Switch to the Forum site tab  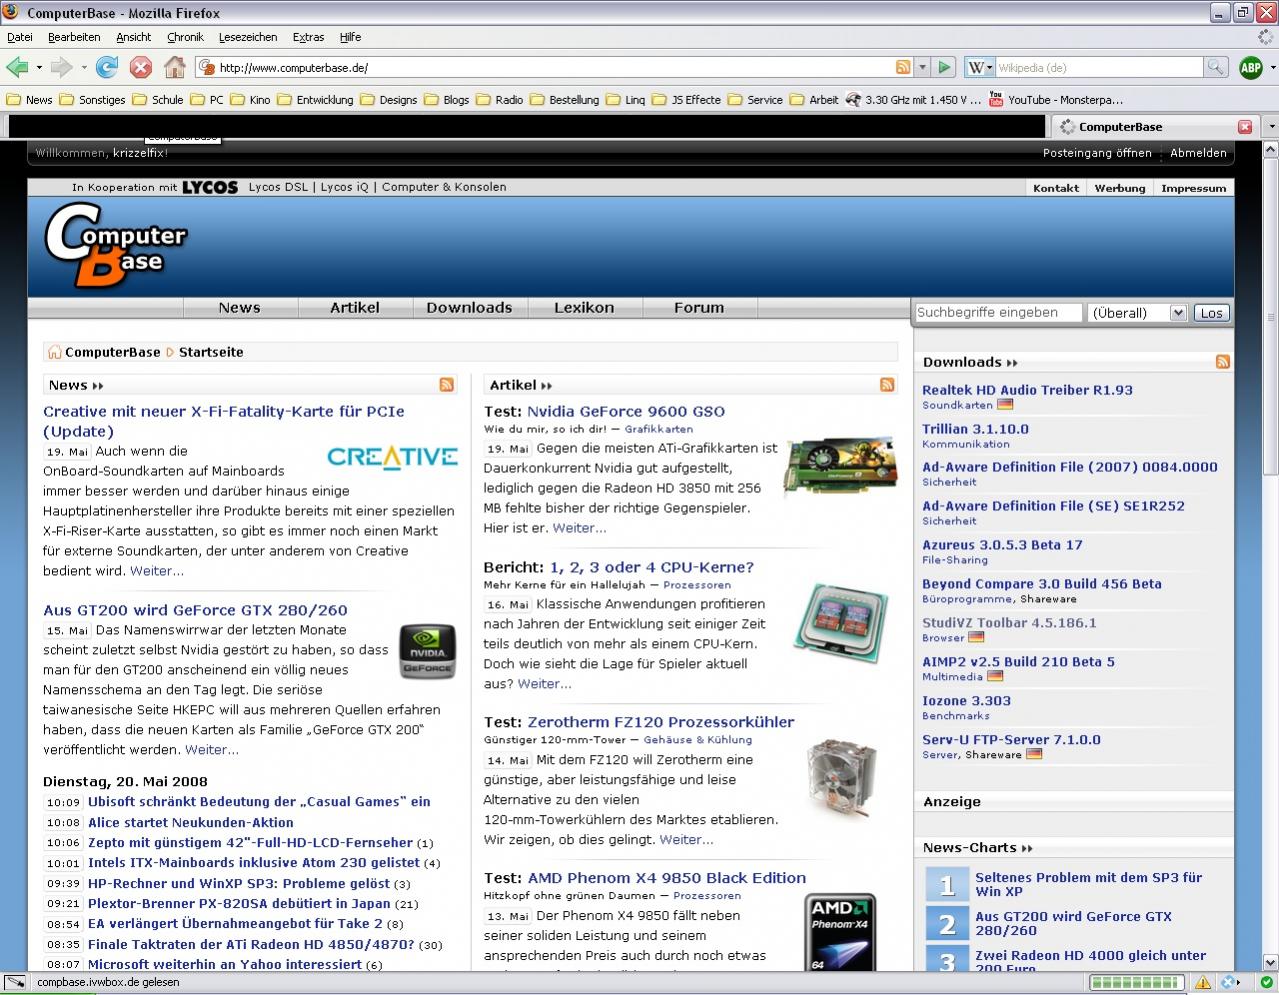[x=699, y=308]
